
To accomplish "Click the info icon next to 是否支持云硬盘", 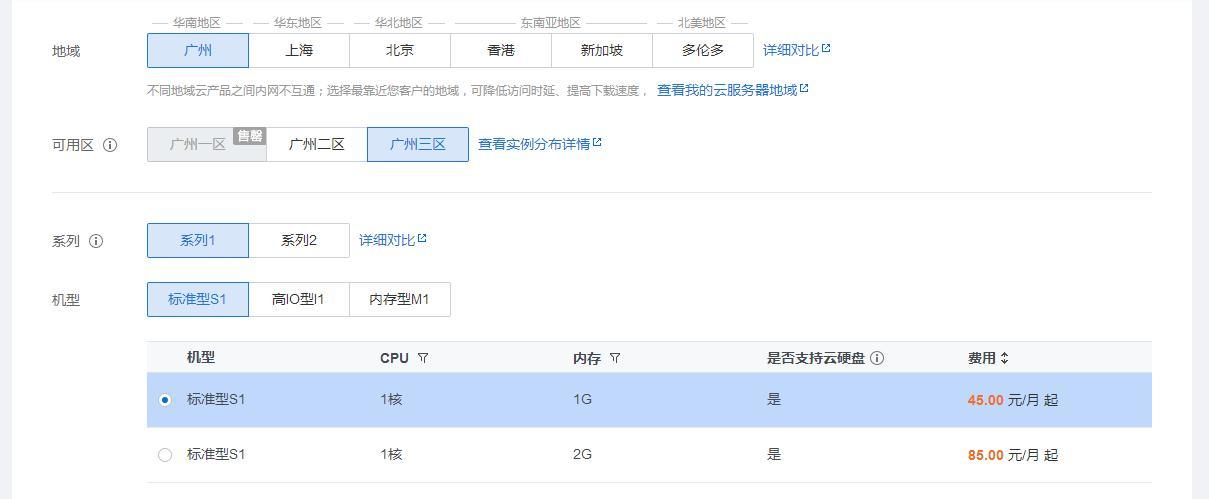I will point(877,358).
